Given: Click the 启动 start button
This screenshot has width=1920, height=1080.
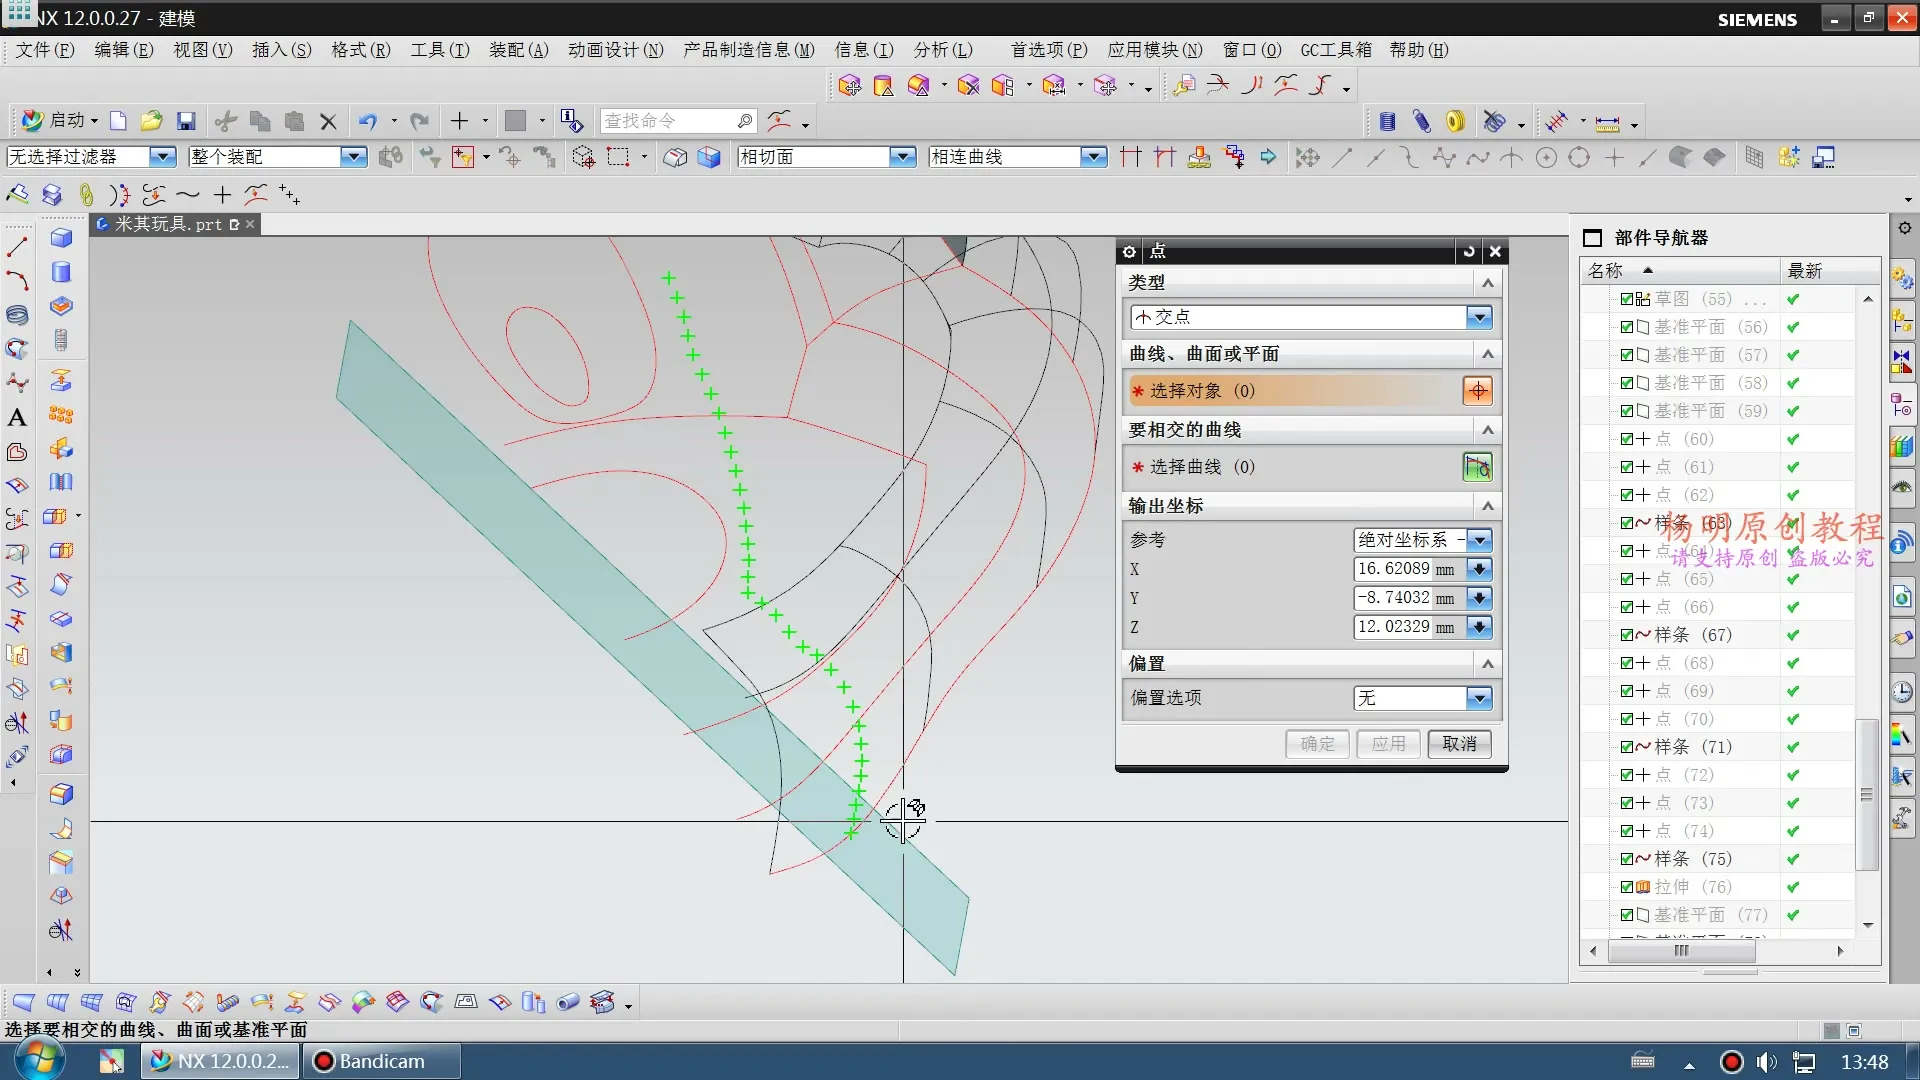Looking at the screenshot, I should click(60, 121).
